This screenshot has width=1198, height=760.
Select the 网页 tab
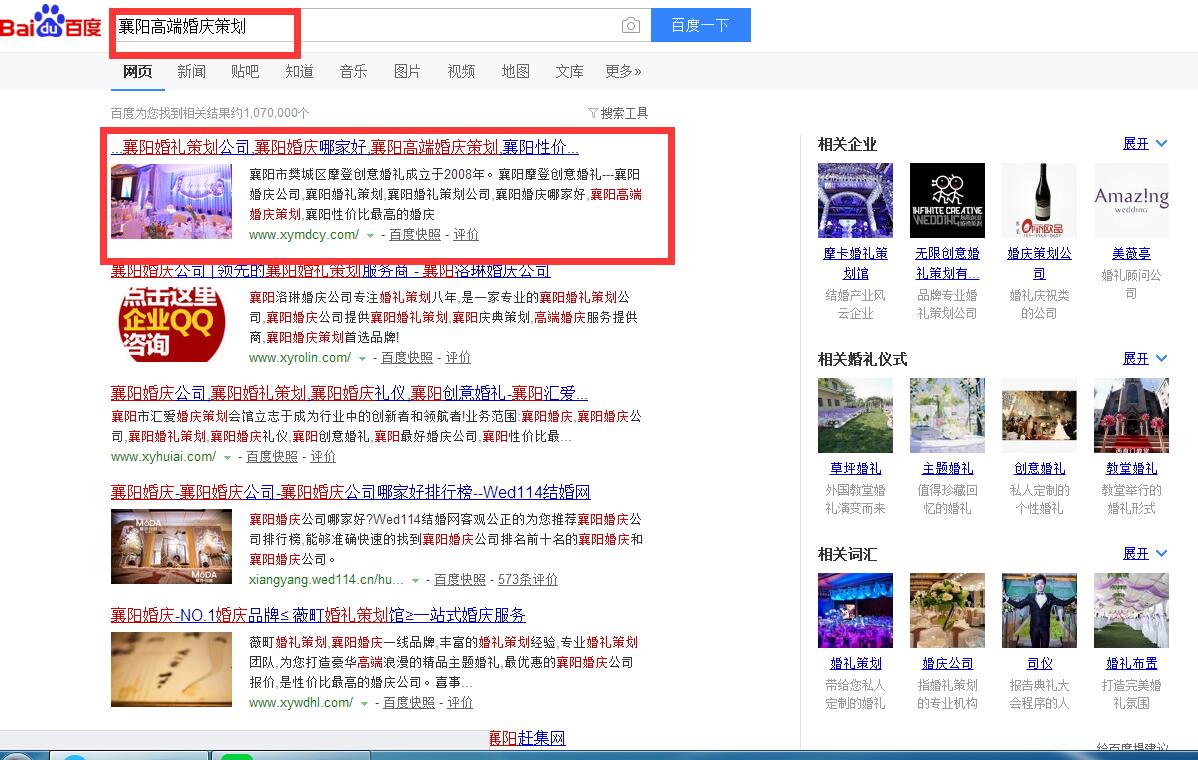point(138,71)
